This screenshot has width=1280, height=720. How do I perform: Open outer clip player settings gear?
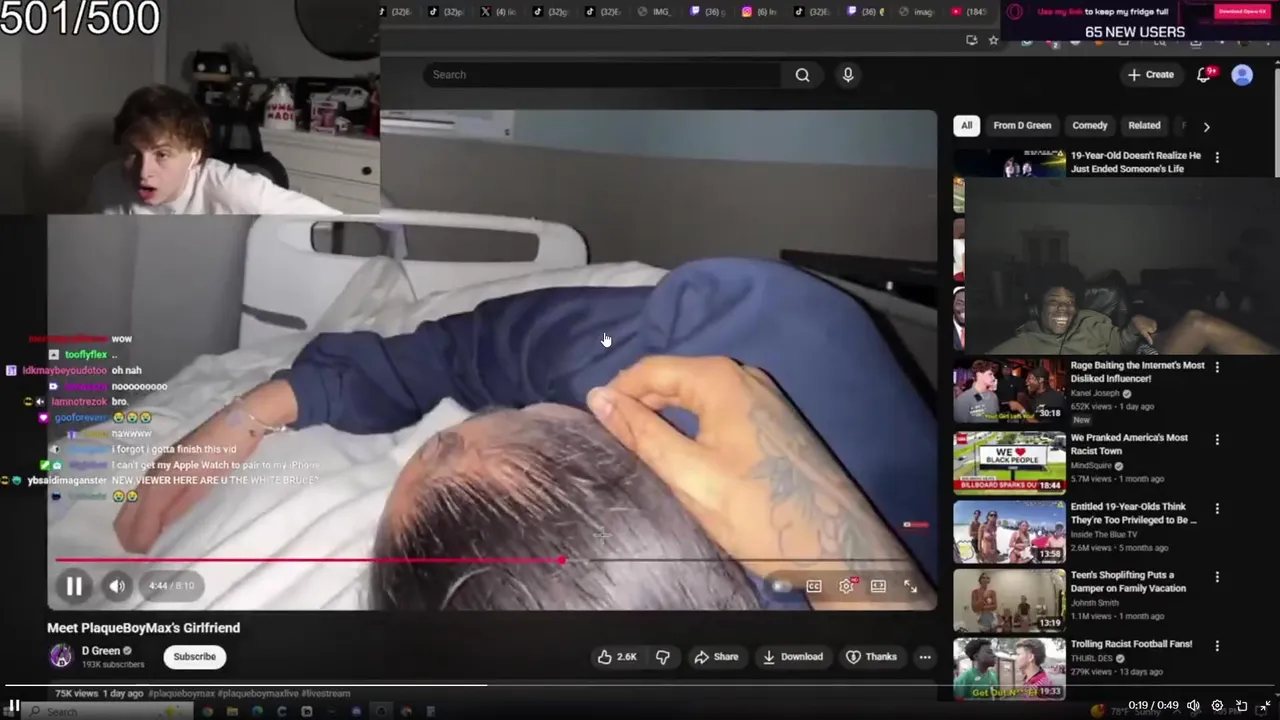(1217, 705)
